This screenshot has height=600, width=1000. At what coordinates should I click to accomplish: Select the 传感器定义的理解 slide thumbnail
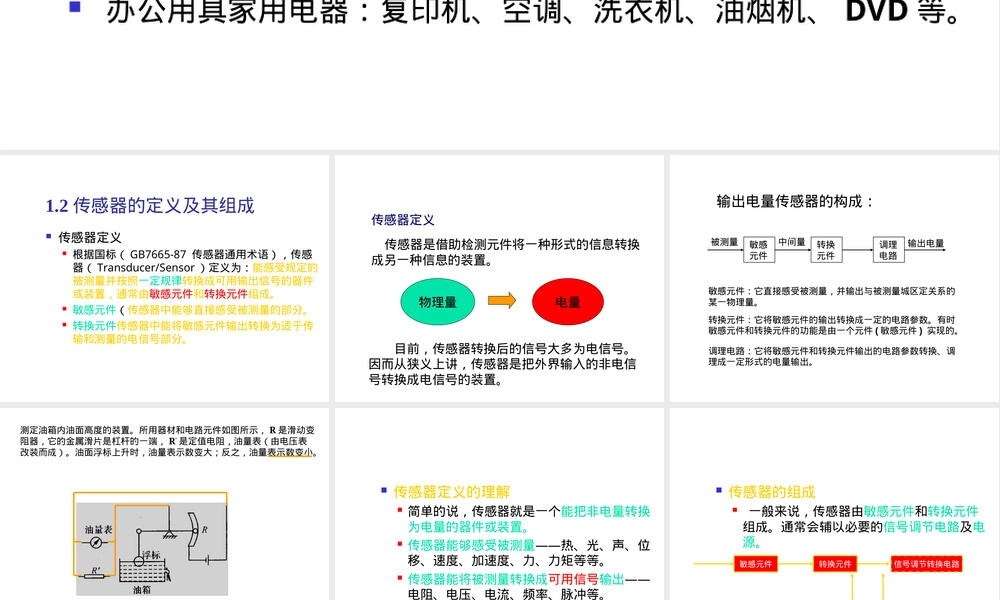[499, 504]
